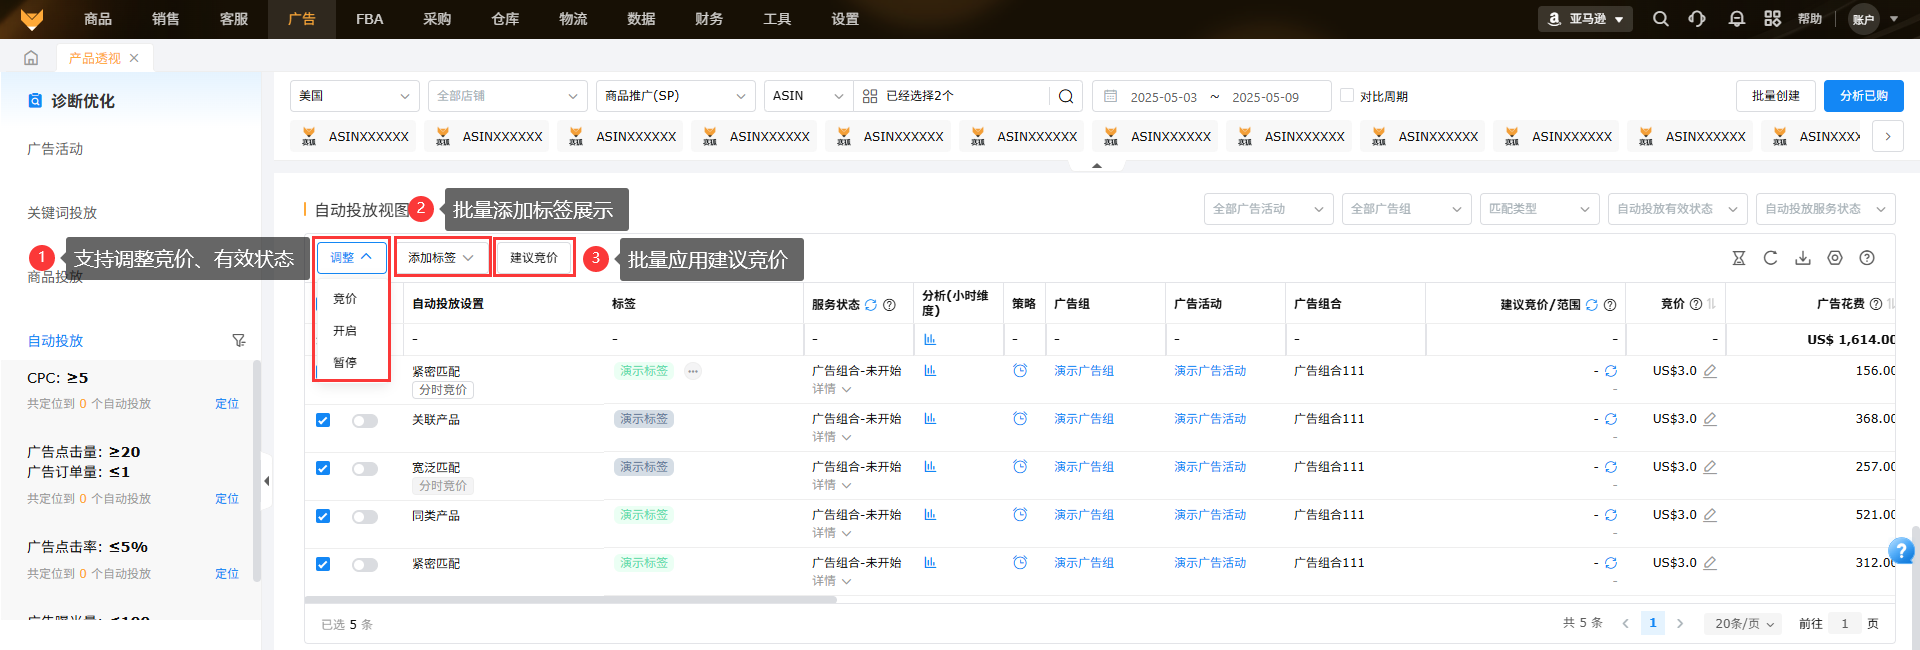Open the 匹配类型 filter dropdown
This screenshot has height=650, width=1920.
point(1538,209)
